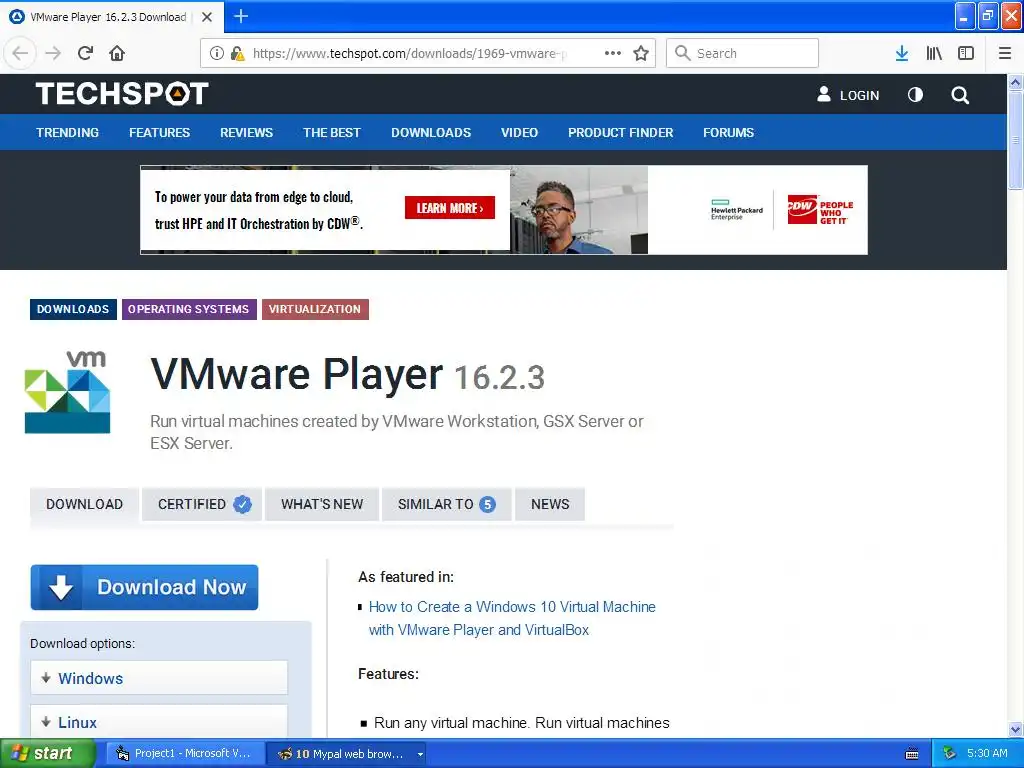The width and height of the screenshot is (1024, 768).
Task: Click the browser forward arrow
Action: point(53,53)
